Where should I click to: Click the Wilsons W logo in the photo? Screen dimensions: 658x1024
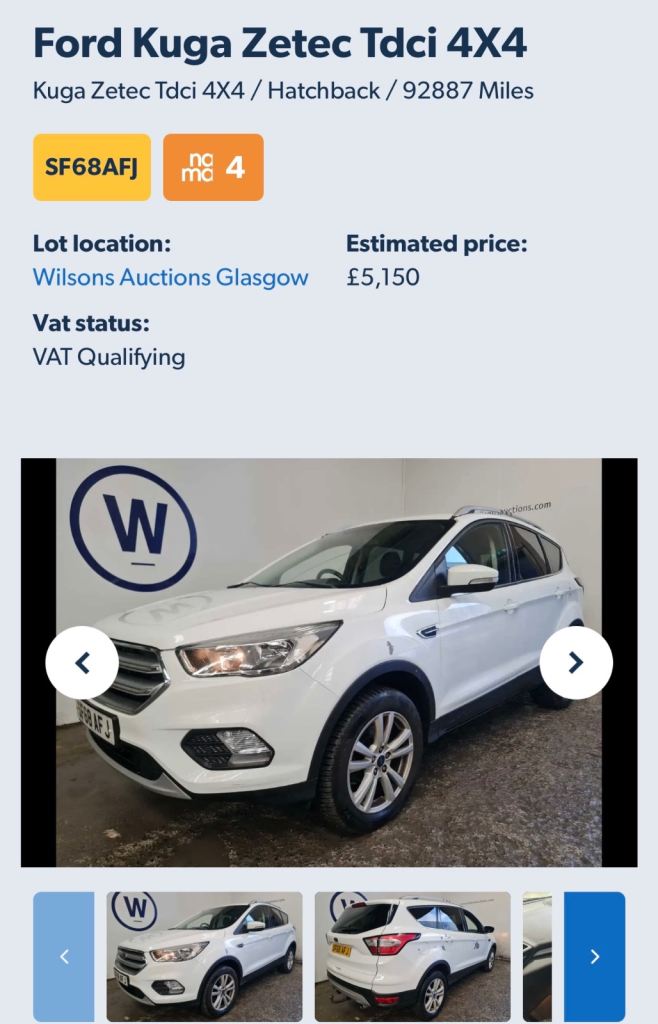click(133, 528)
